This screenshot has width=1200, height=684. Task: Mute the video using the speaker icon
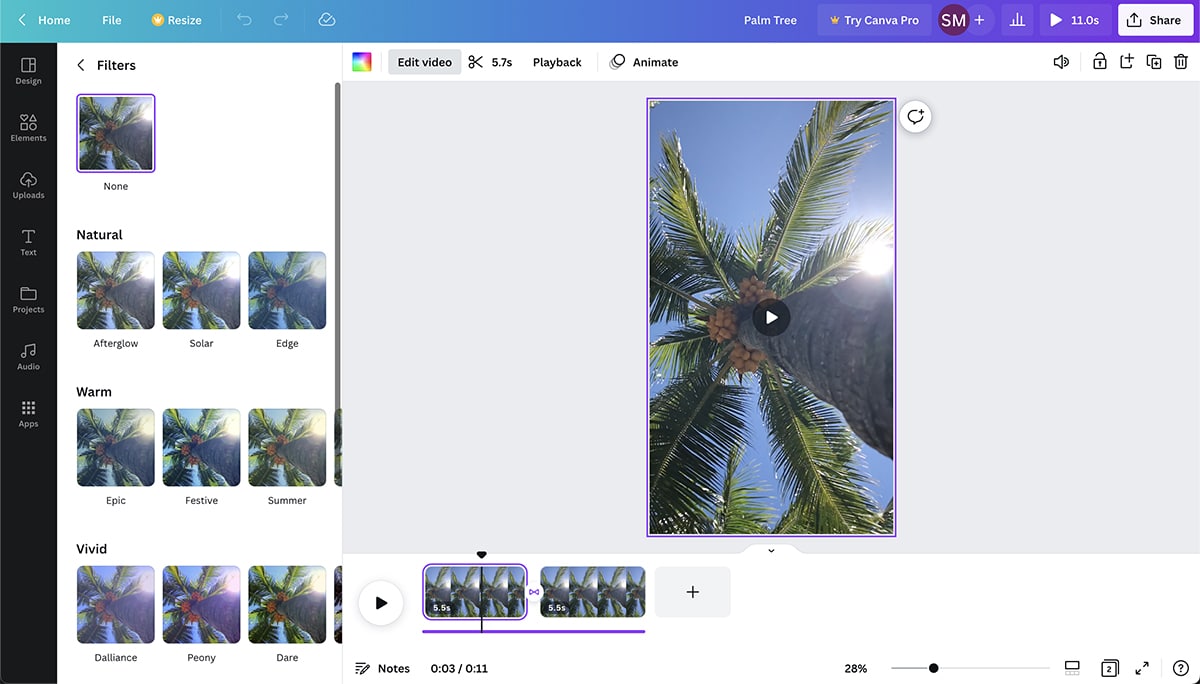pos(1060,61)
